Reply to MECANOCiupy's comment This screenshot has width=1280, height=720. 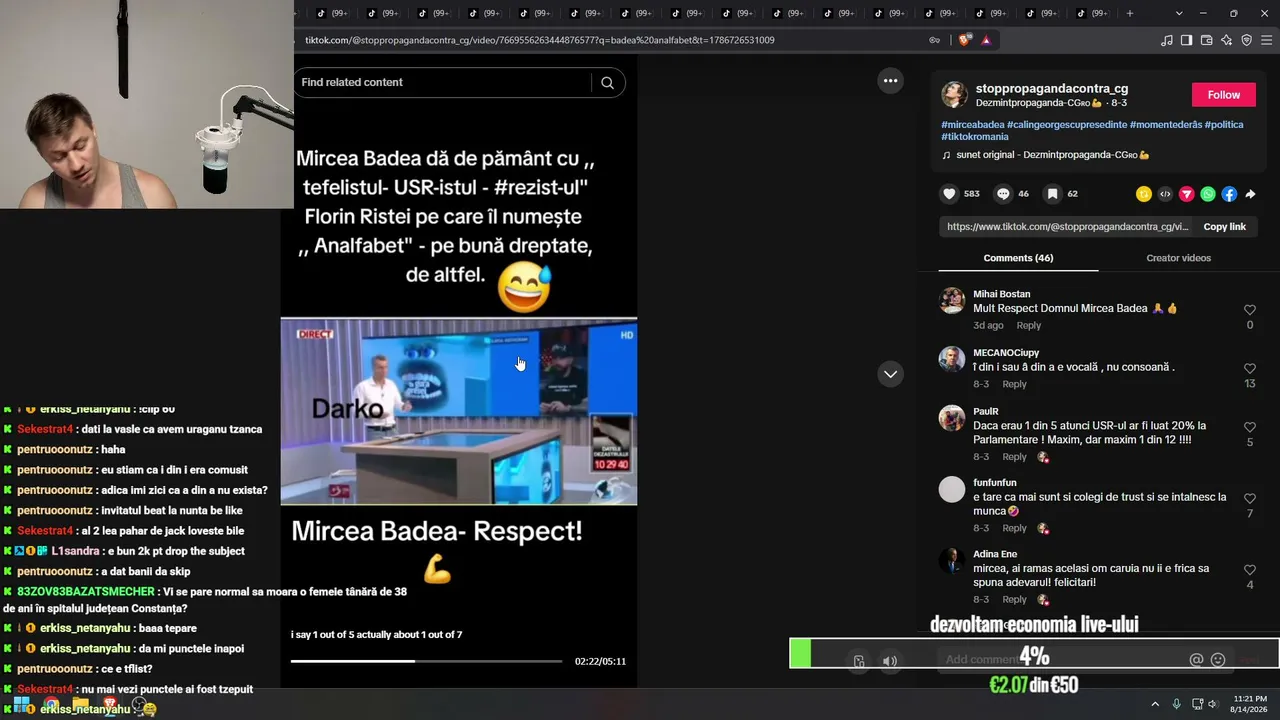(1014, 384)
